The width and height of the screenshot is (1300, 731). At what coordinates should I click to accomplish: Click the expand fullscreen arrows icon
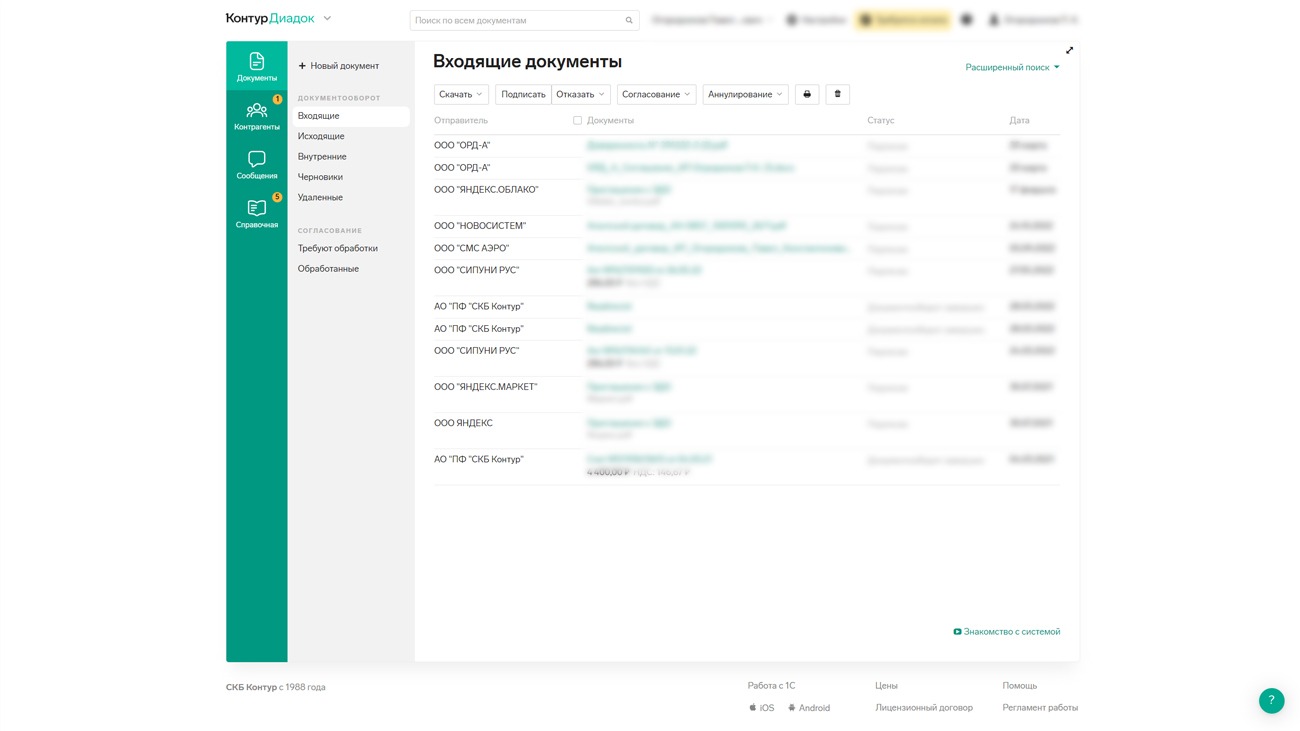(x=1069, y=50)
